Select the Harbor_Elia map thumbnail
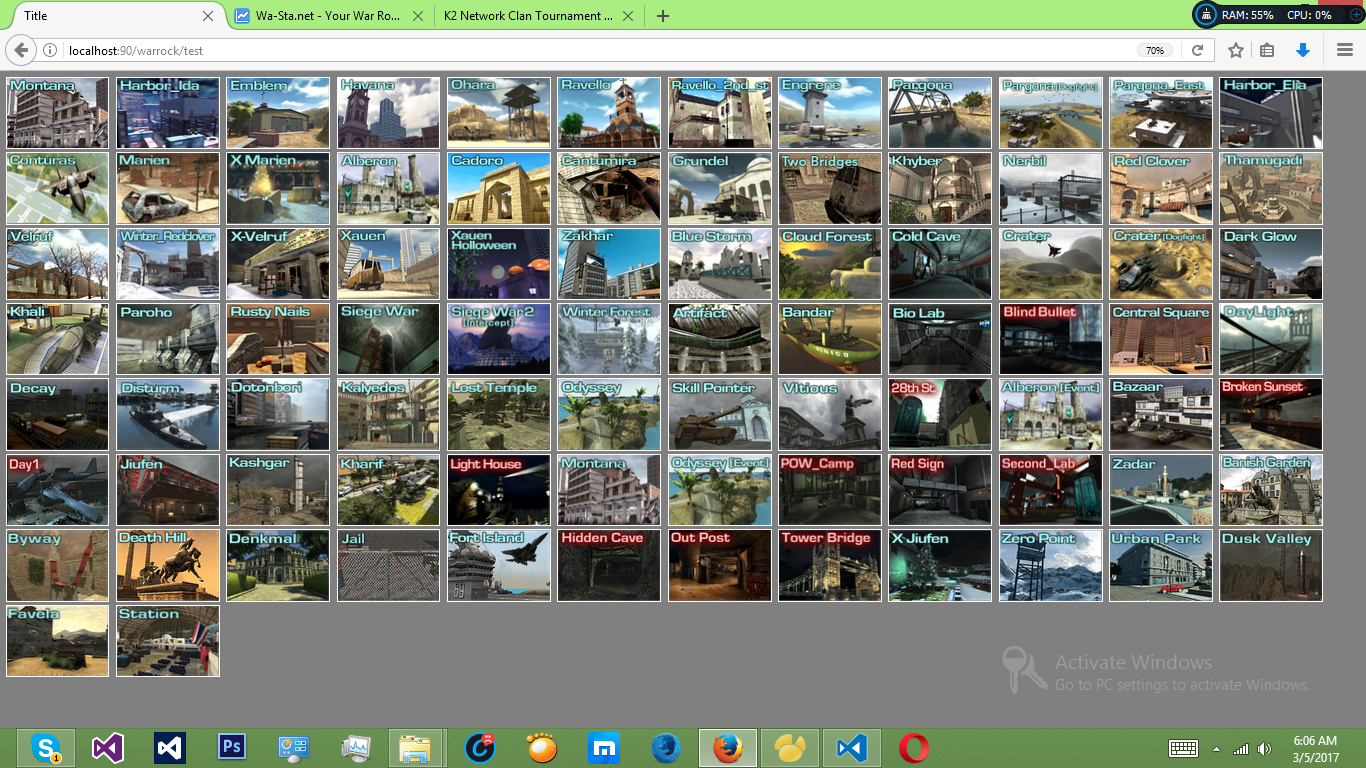 pos(1271,112)
